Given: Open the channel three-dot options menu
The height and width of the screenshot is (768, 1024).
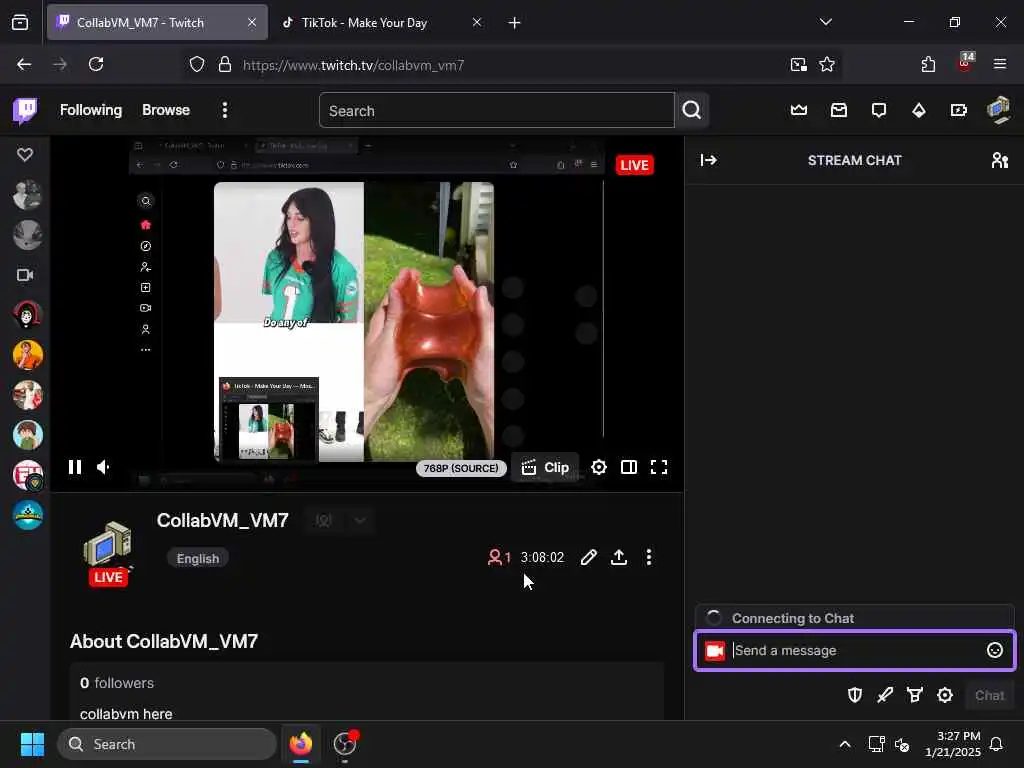Looking at the screenshot, I should coord(648,557).
